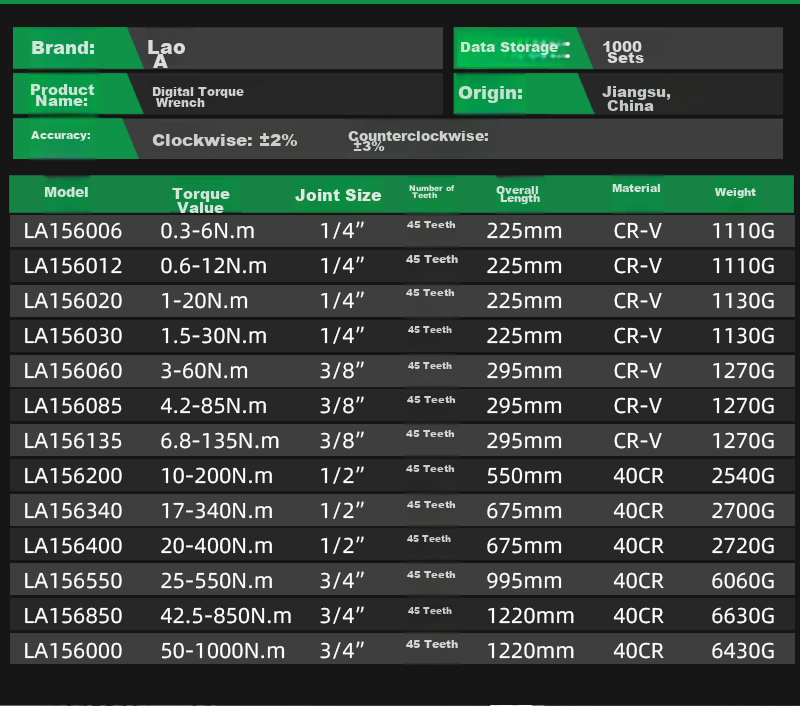Click the "0.3-6N.m" torque value
800x706 pixels.
(208, 231)
